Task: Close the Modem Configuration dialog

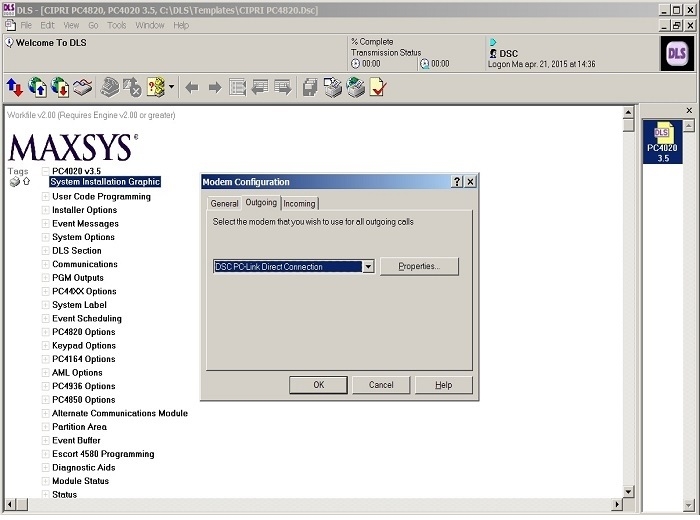Action: pos(471,182)
